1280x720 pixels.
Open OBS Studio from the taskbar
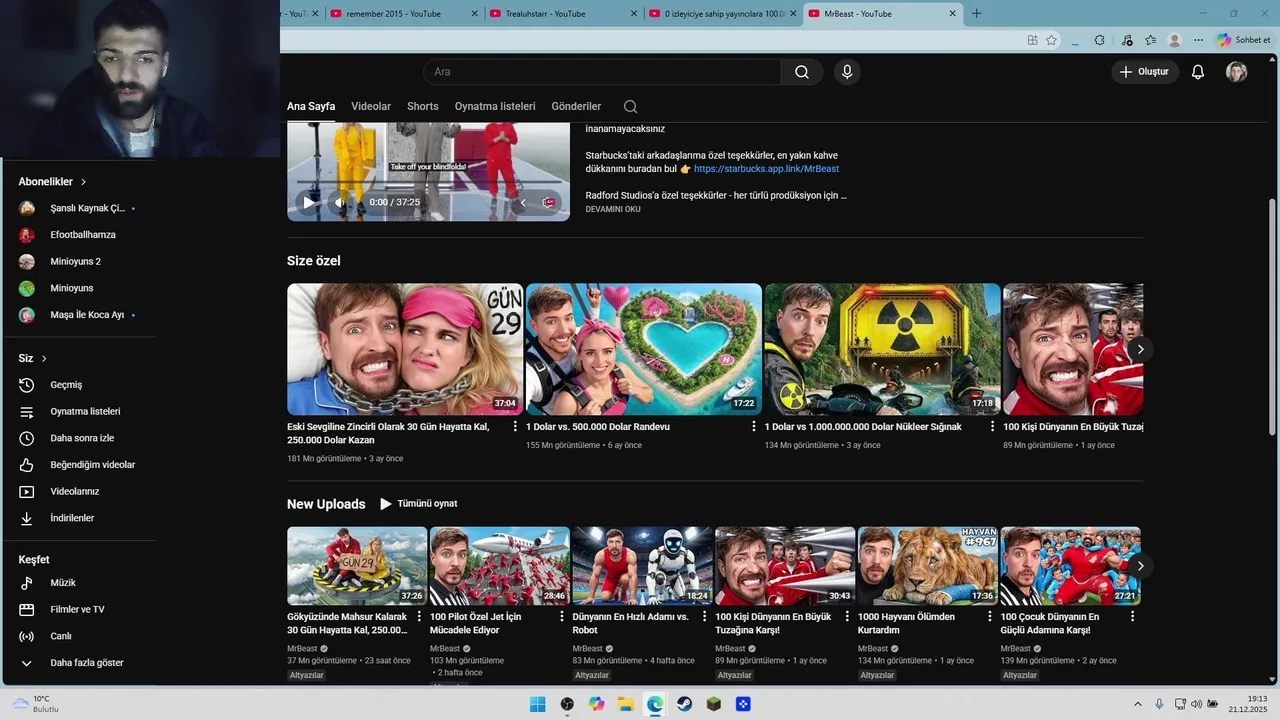(x=567, y=704)
